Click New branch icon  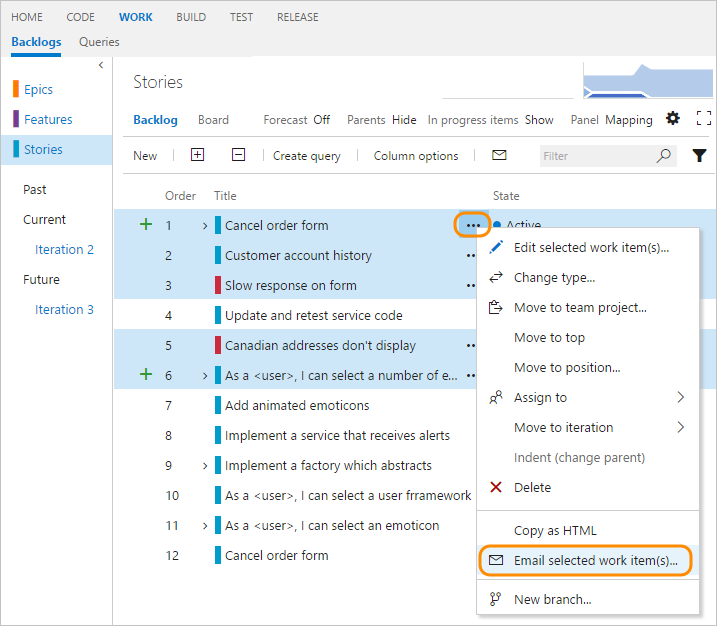click(495, 599)
